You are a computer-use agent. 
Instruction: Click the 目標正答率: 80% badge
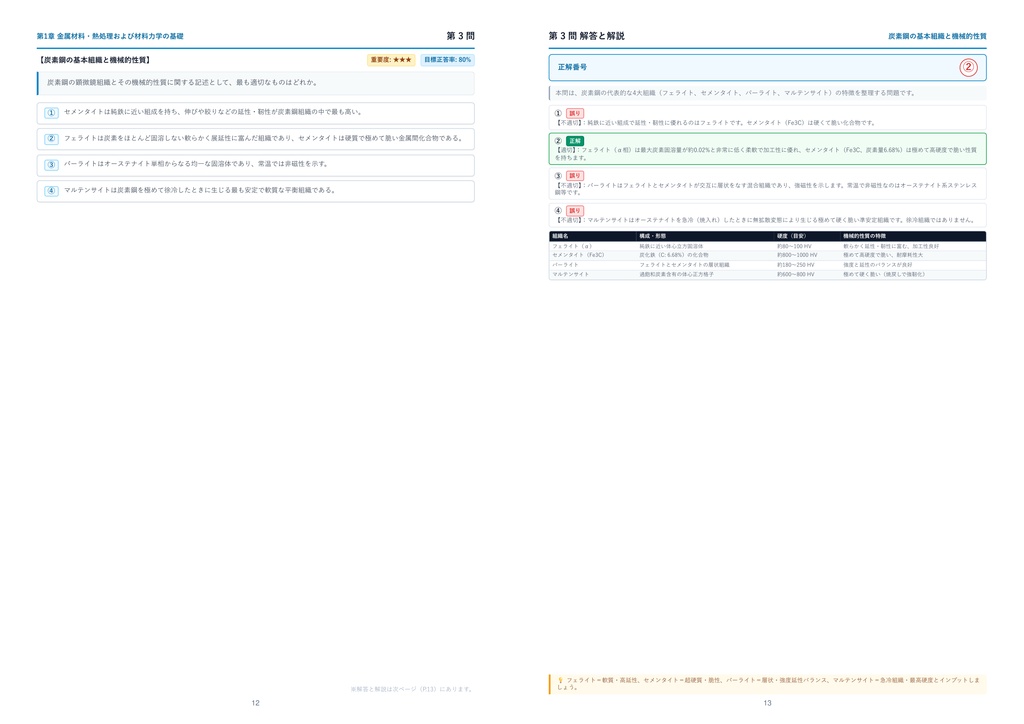coord(447,60)
